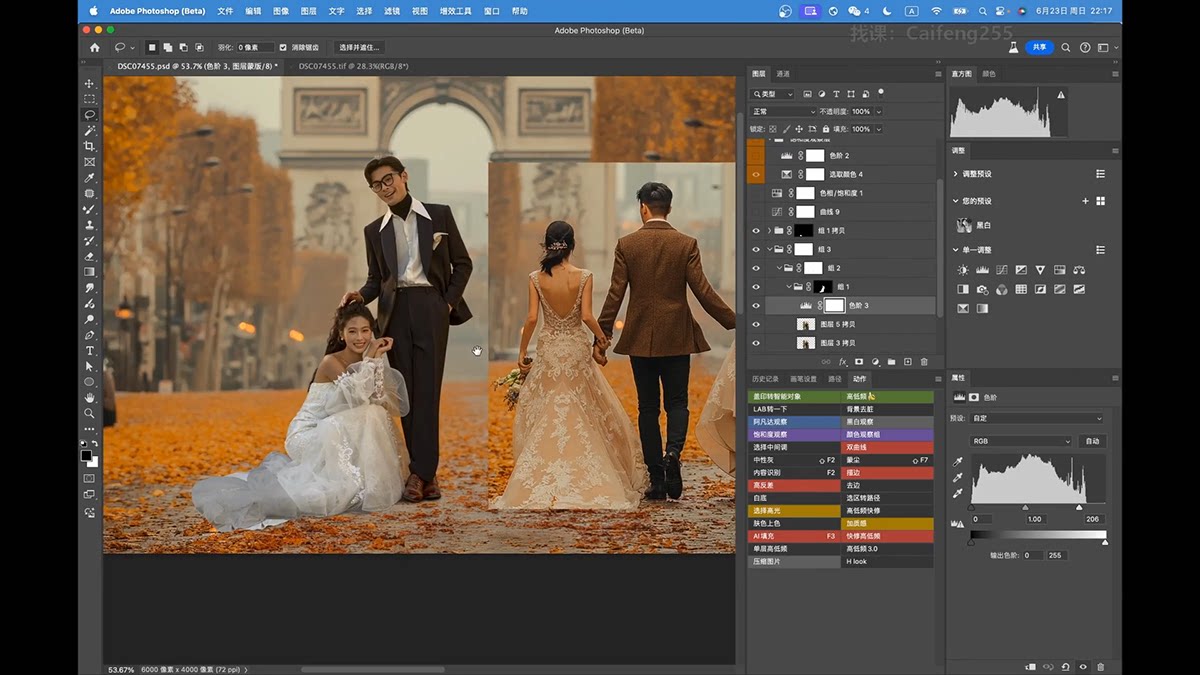The height and width of the screenshot is (675, 1200).
Task: Expand the 组 1 拷贝 layer group
Action: coord(769,231)
